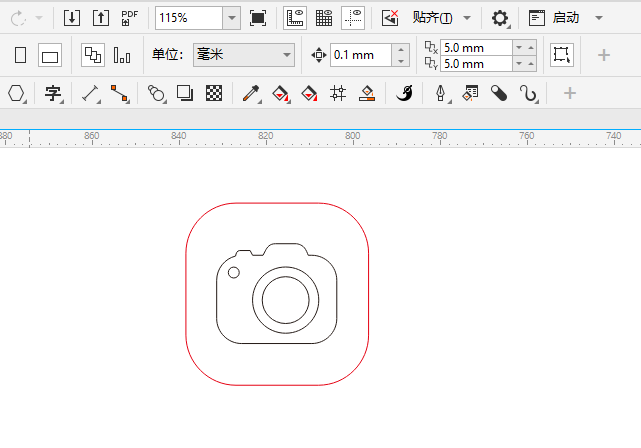Expand the 贴齐 dropdown arrow
Screen dimensions: 641x448
tap(467, 18)
